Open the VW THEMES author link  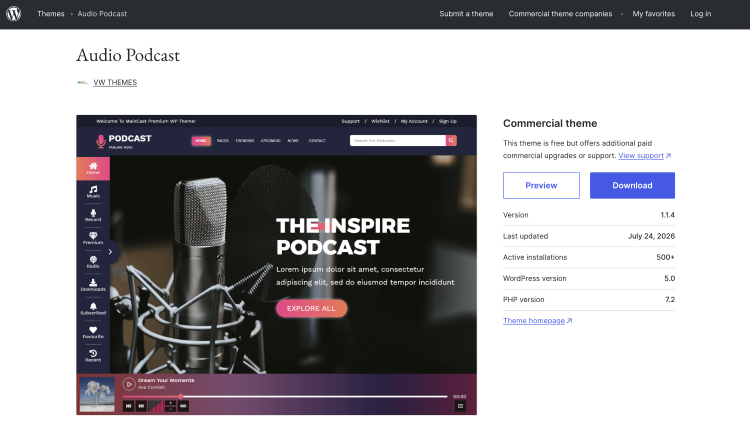tap(115, 82)
